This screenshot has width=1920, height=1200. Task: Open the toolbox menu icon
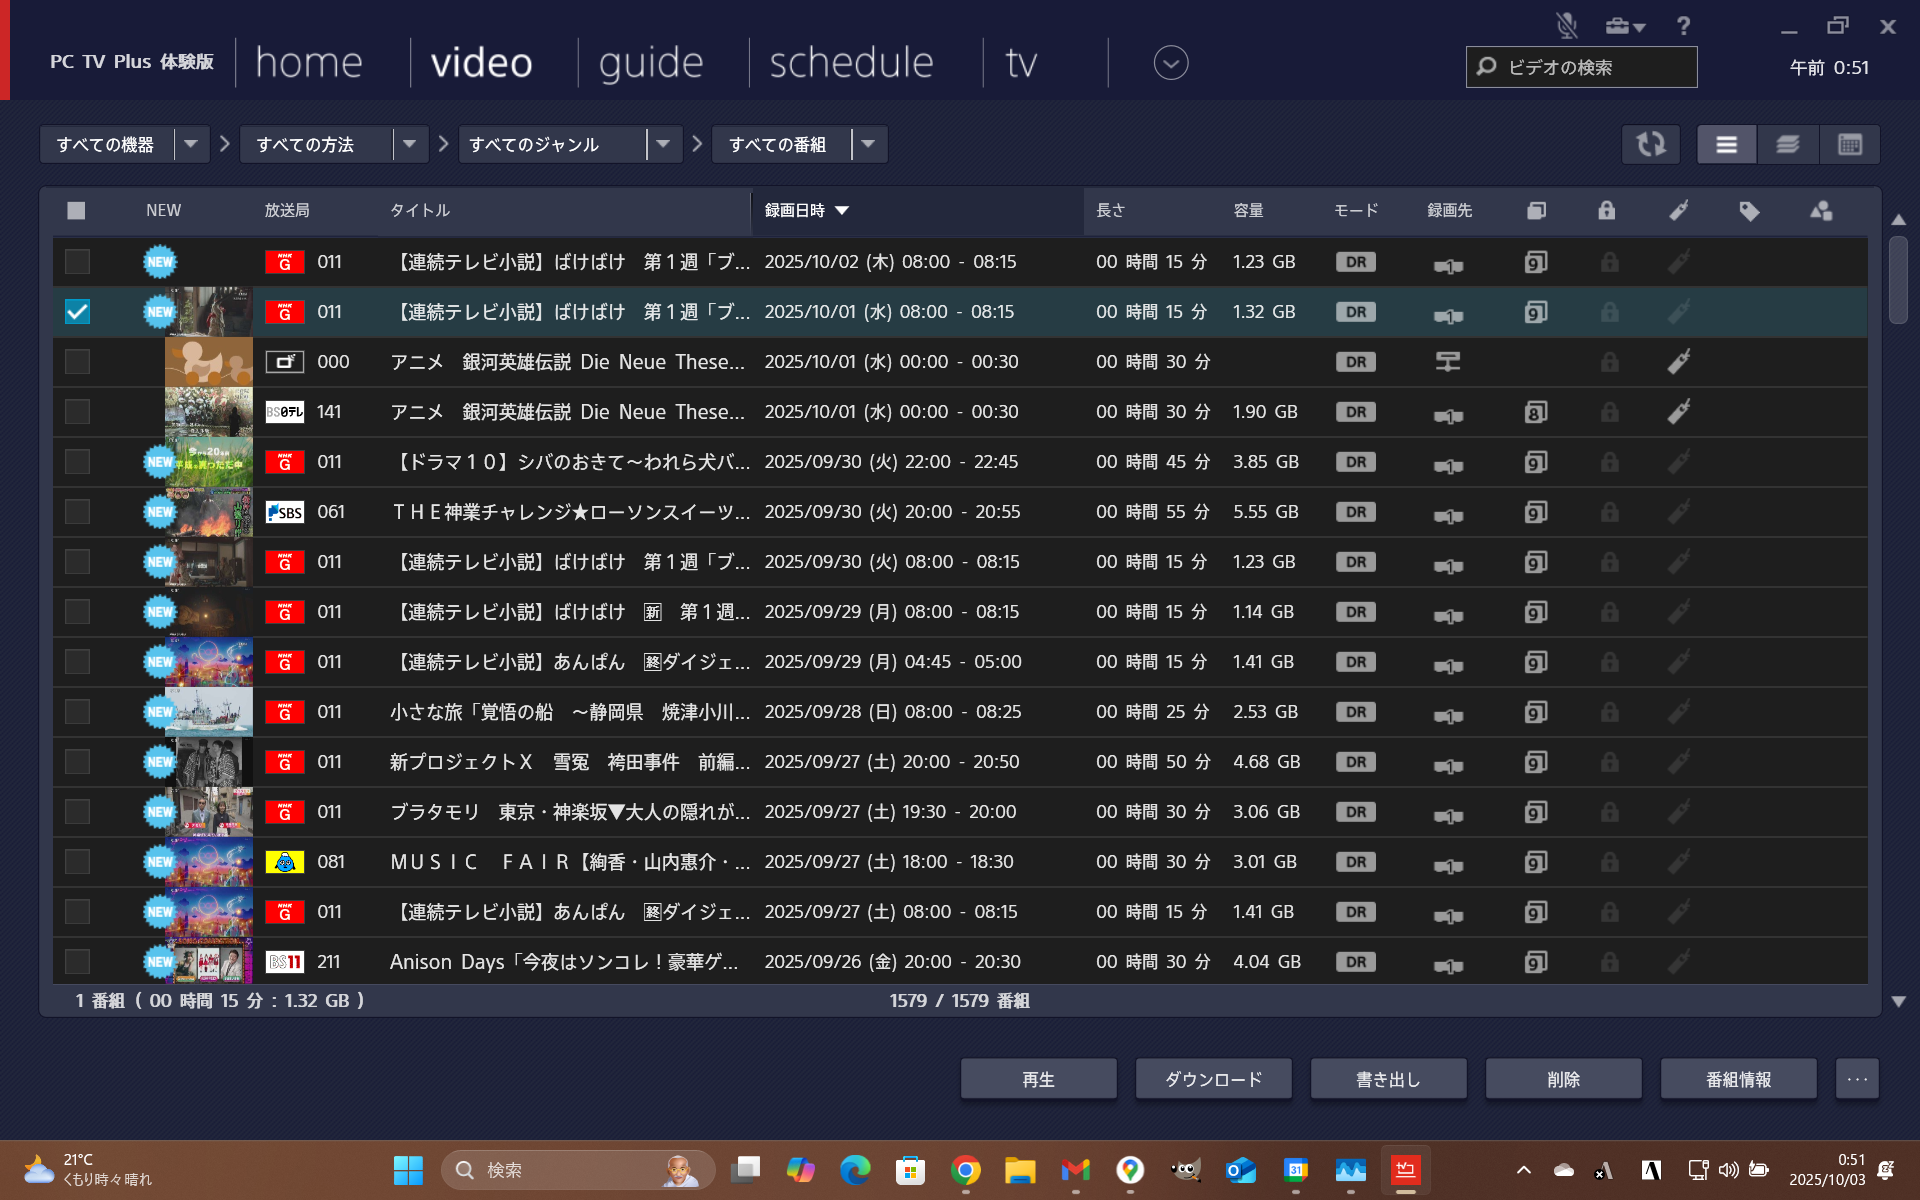point(1624,26)
